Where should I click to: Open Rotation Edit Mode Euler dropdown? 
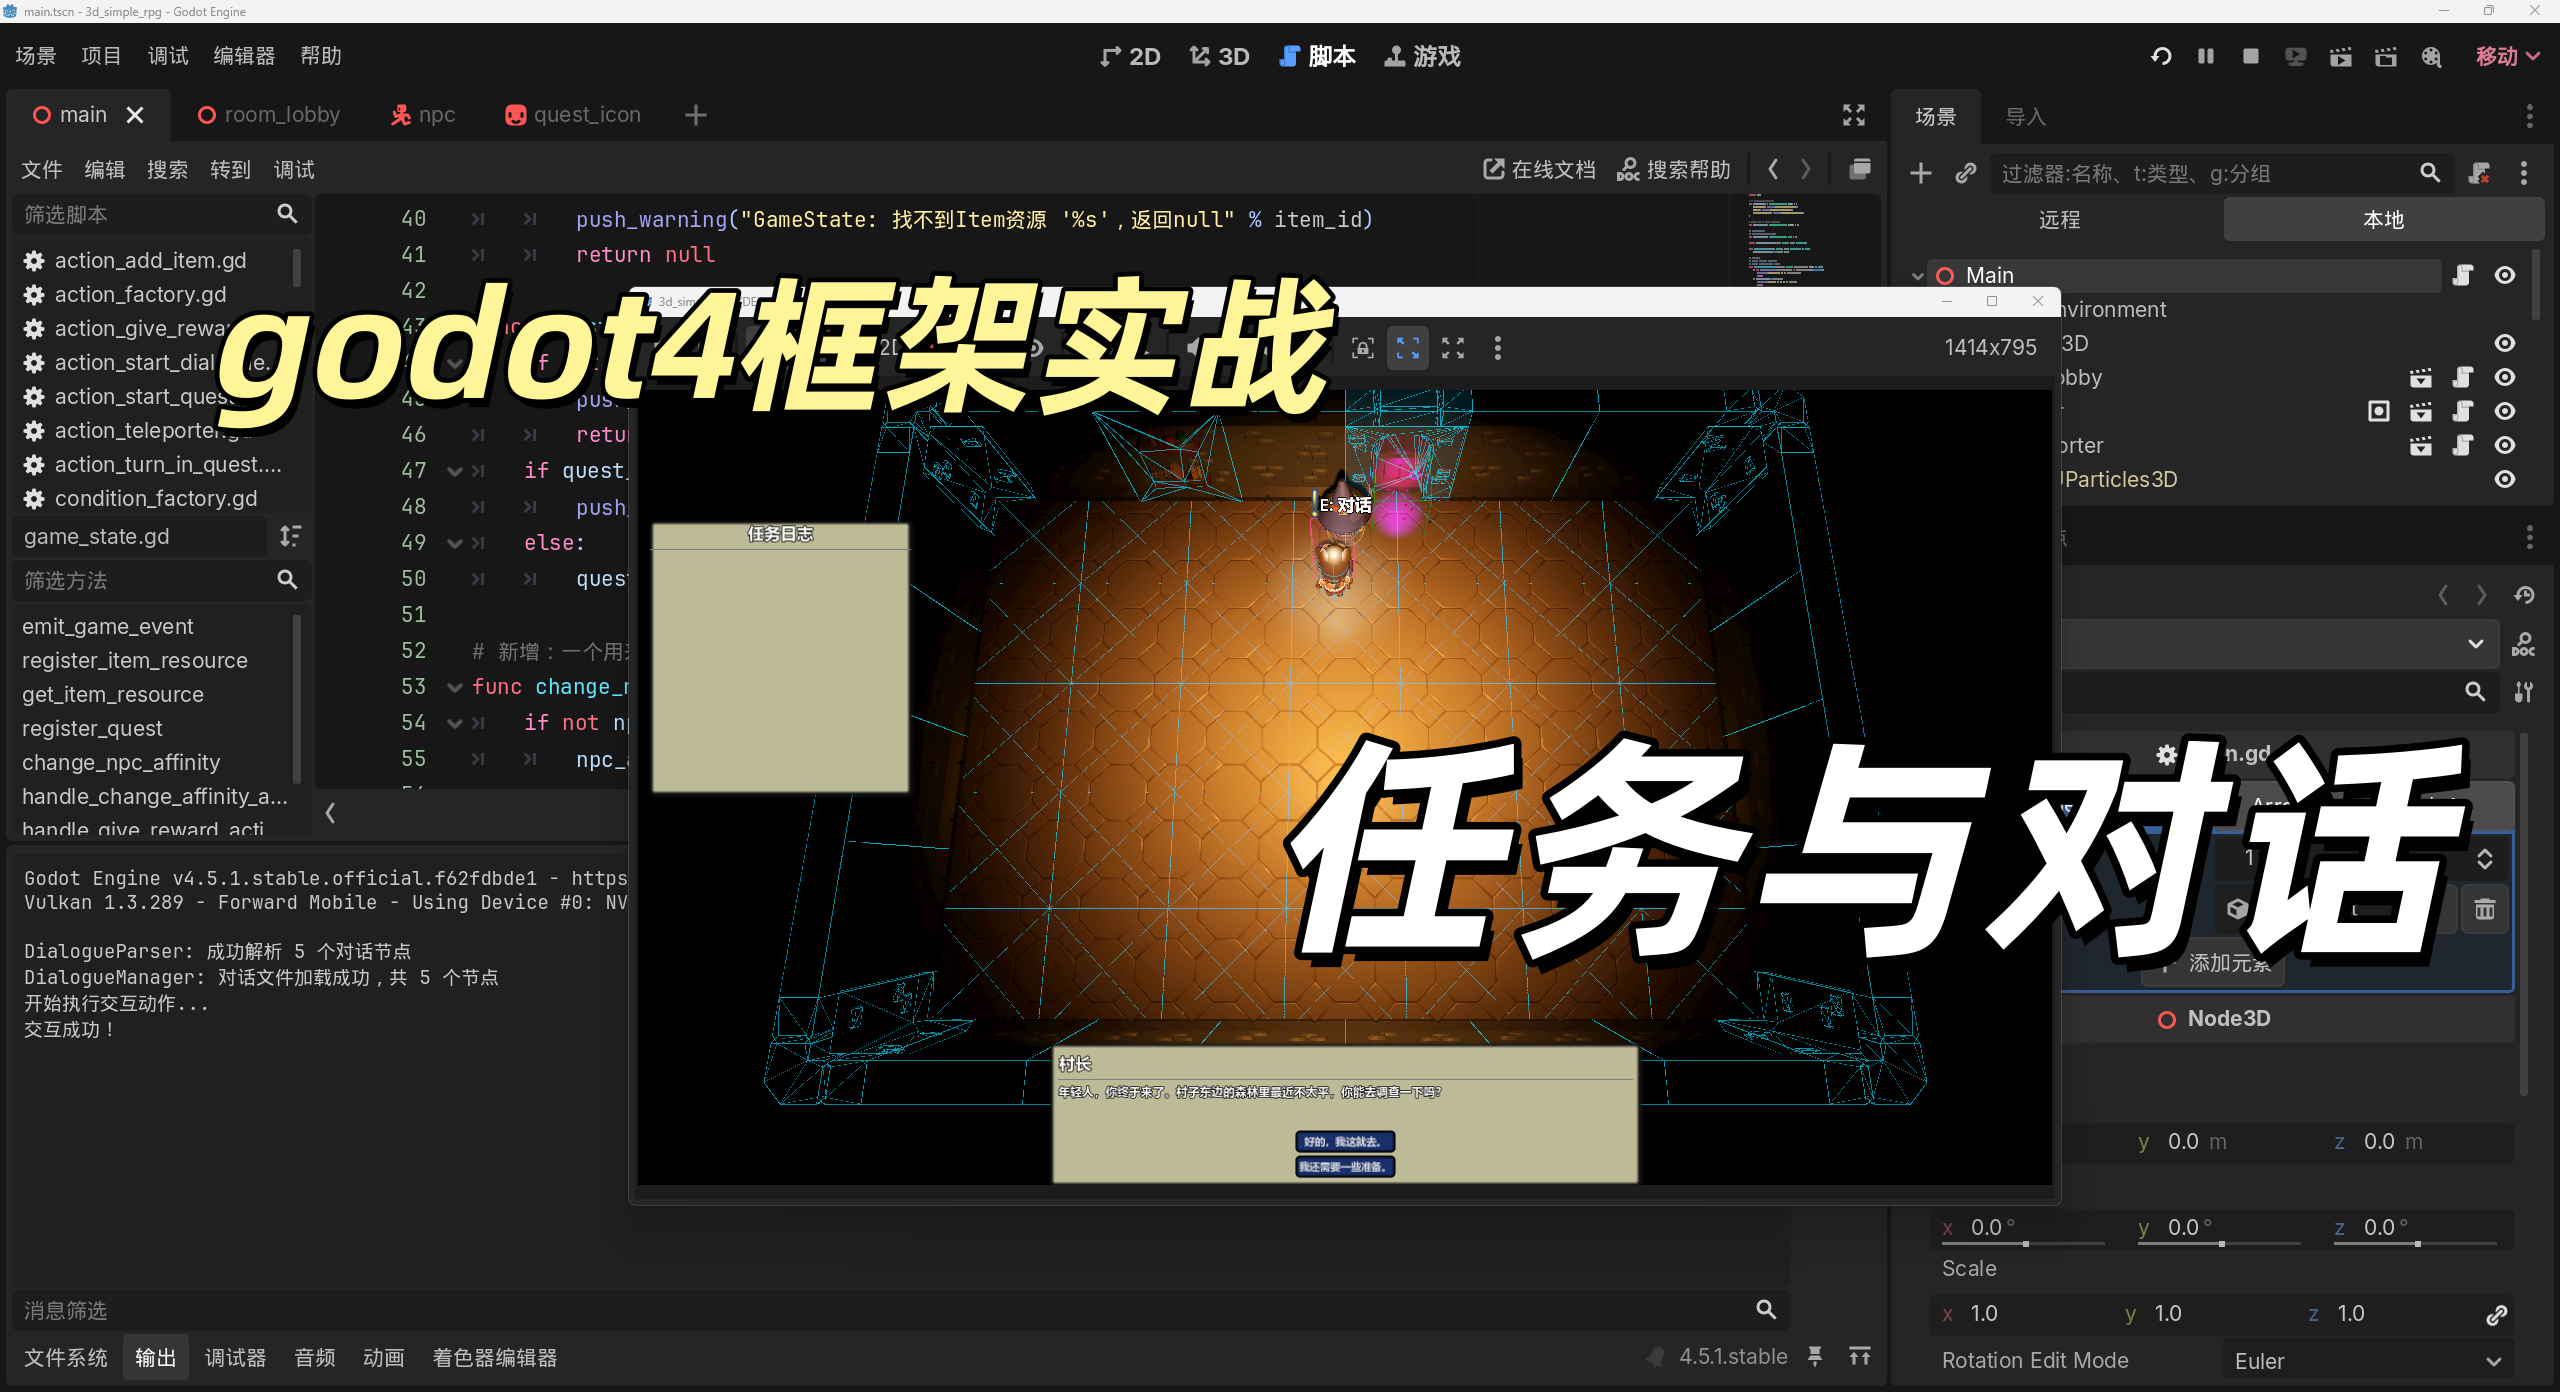coord(2367,1361)
